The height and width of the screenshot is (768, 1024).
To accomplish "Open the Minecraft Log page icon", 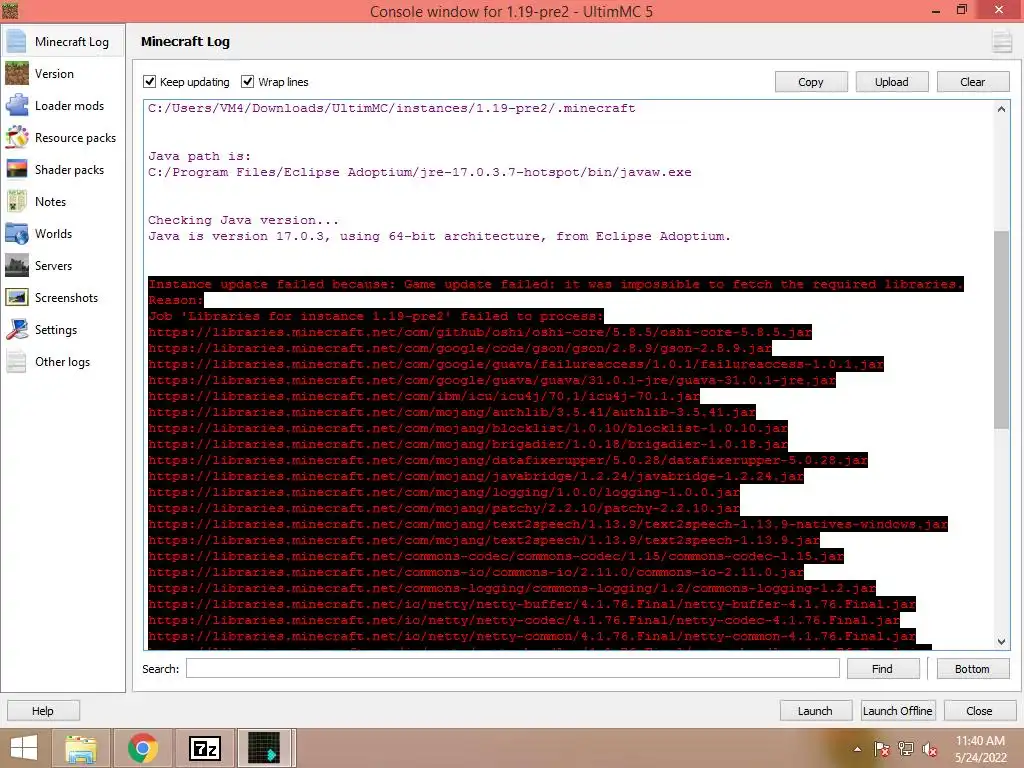I will coord(17,41).
